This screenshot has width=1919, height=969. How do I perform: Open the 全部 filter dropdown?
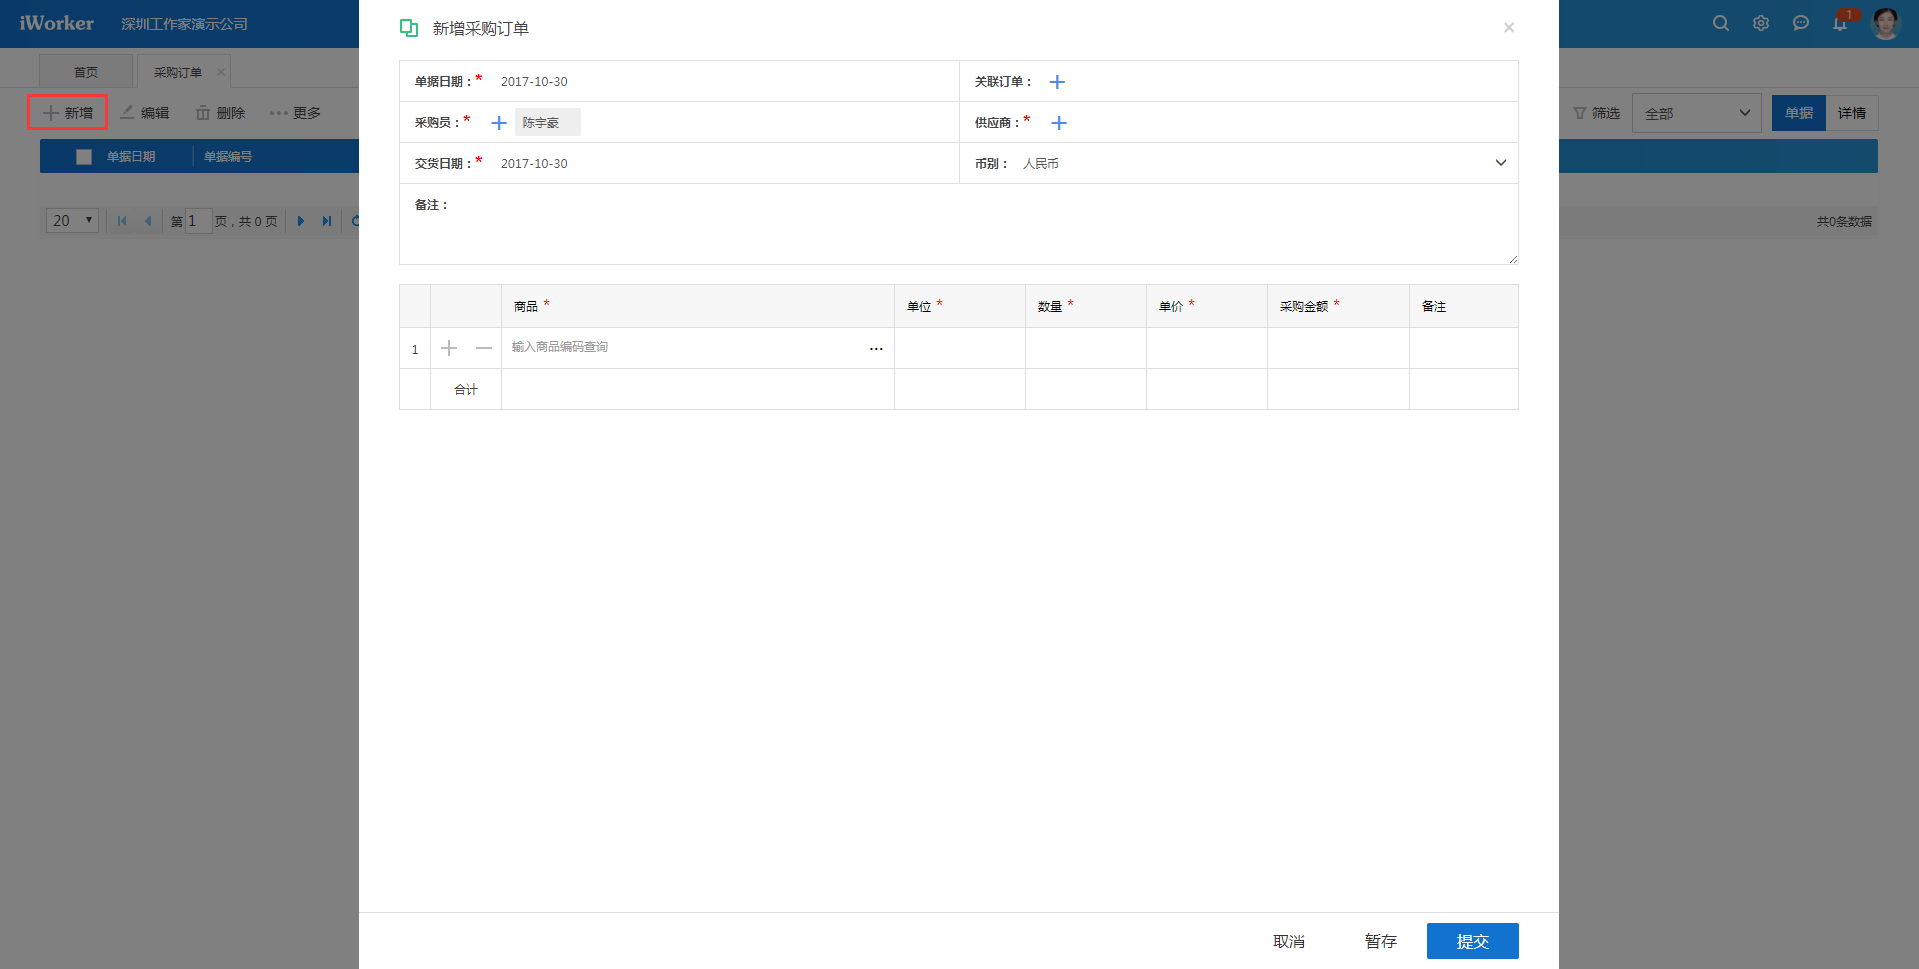pos(1697,113)
